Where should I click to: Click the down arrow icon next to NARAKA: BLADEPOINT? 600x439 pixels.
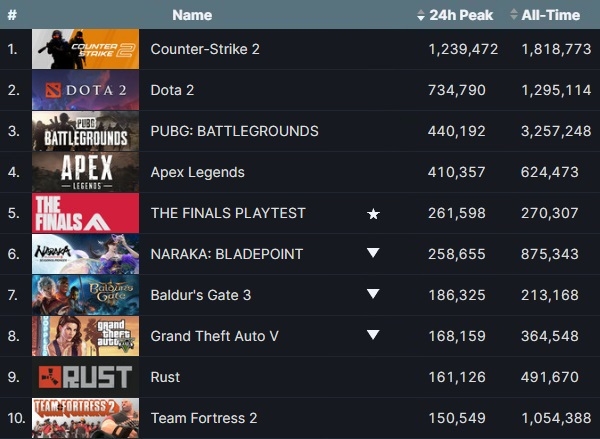[373, 253]
